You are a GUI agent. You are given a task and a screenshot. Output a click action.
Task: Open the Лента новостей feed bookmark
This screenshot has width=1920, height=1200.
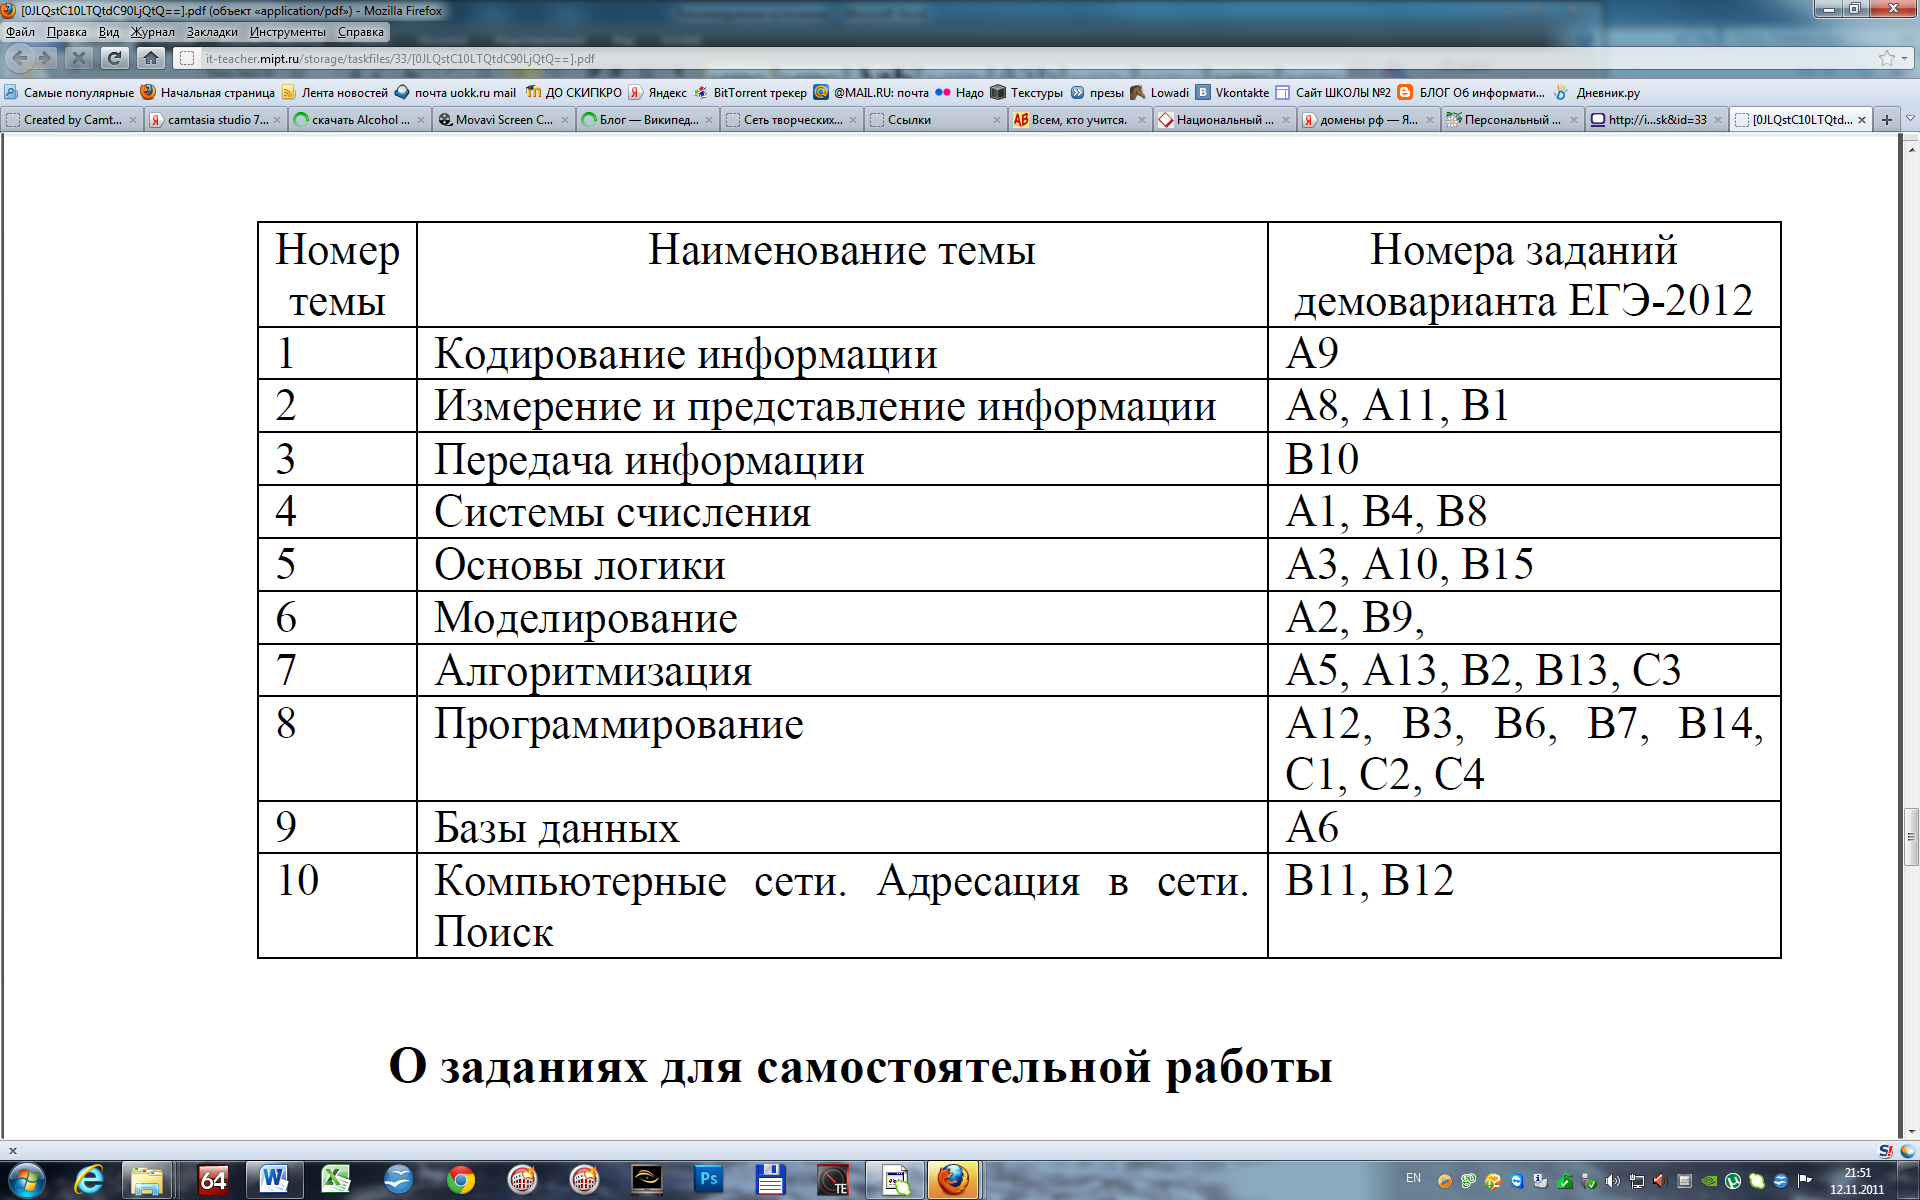point(335,92)
